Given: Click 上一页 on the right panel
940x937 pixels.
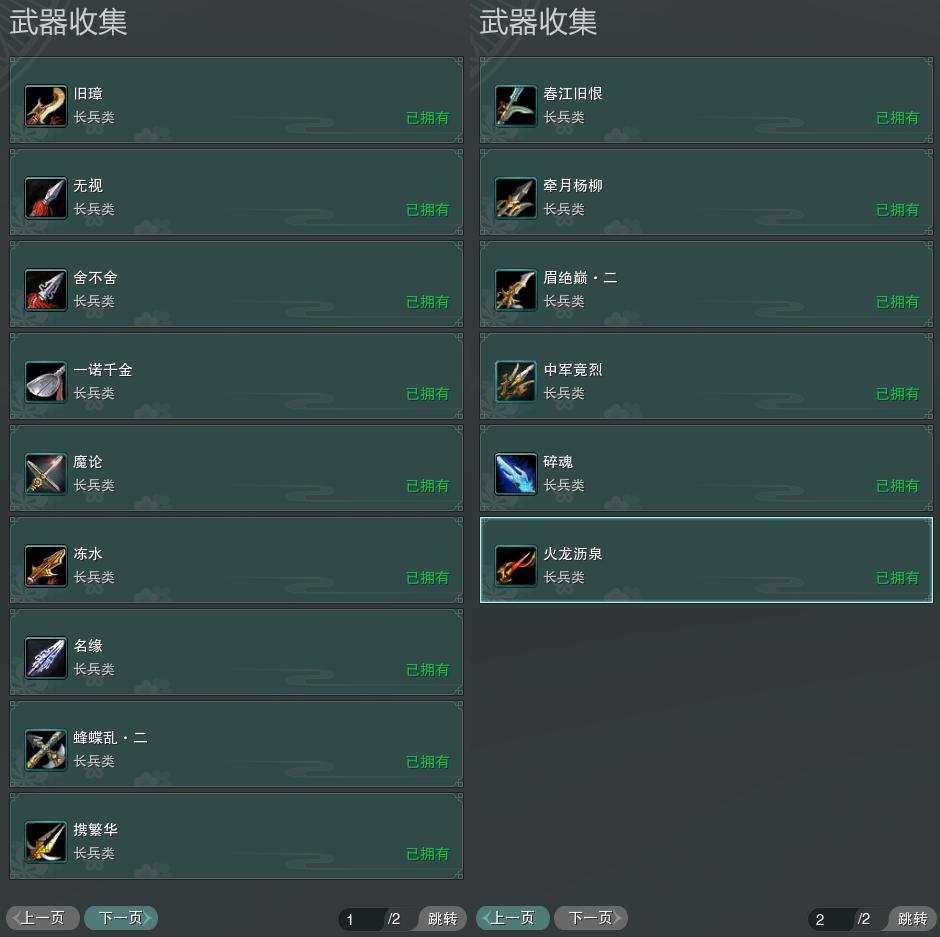Looking at the screenshot, I should [x=513, y=918].
